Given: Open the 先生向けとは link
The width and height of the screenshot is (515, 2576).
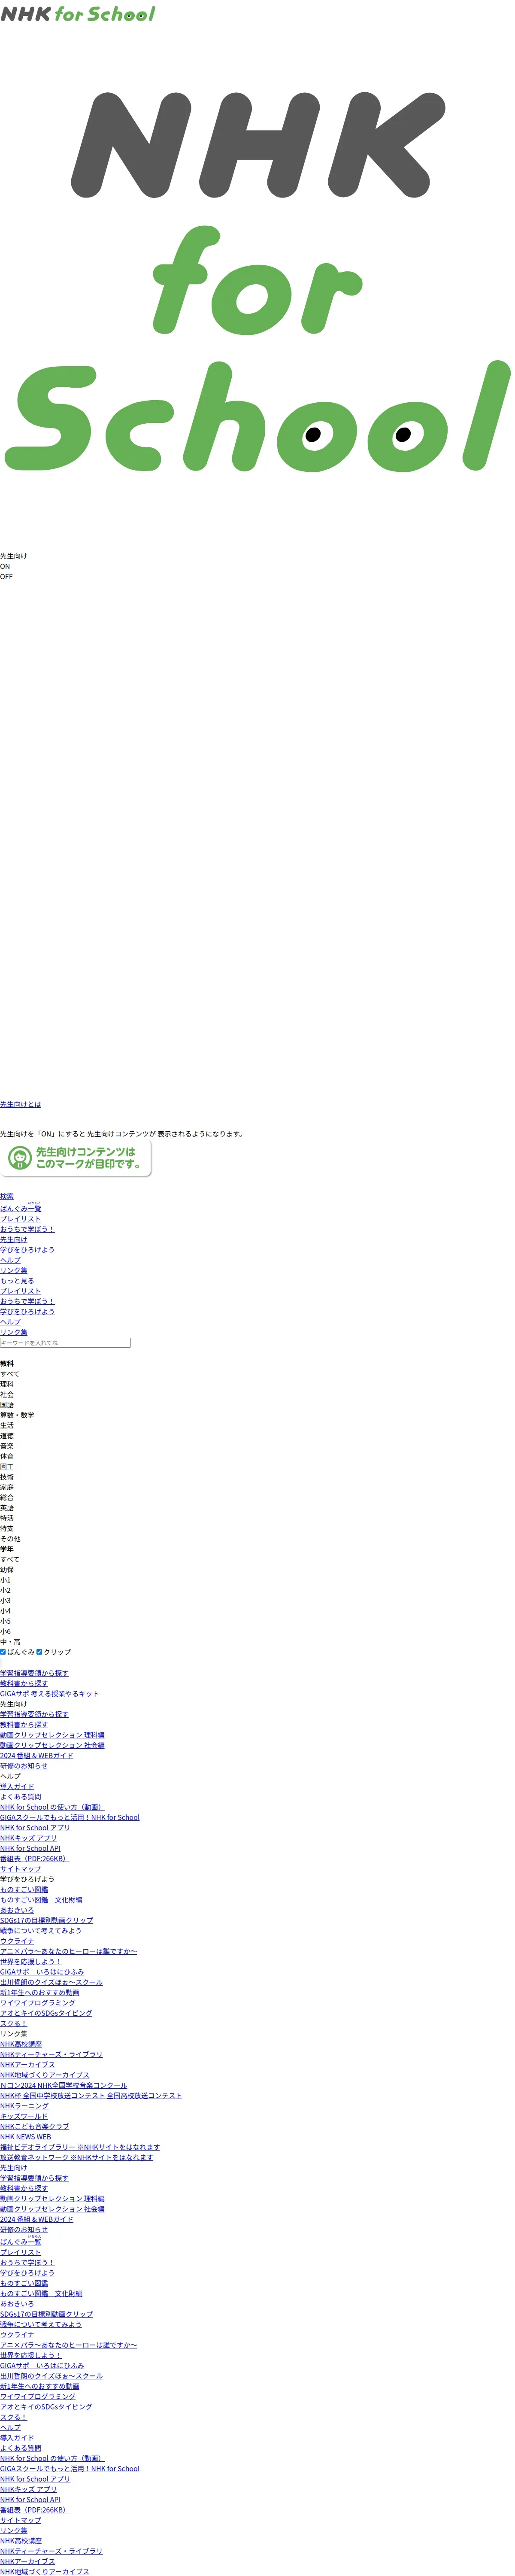Looking at the screenshot, I should [x=20, y=1104].
